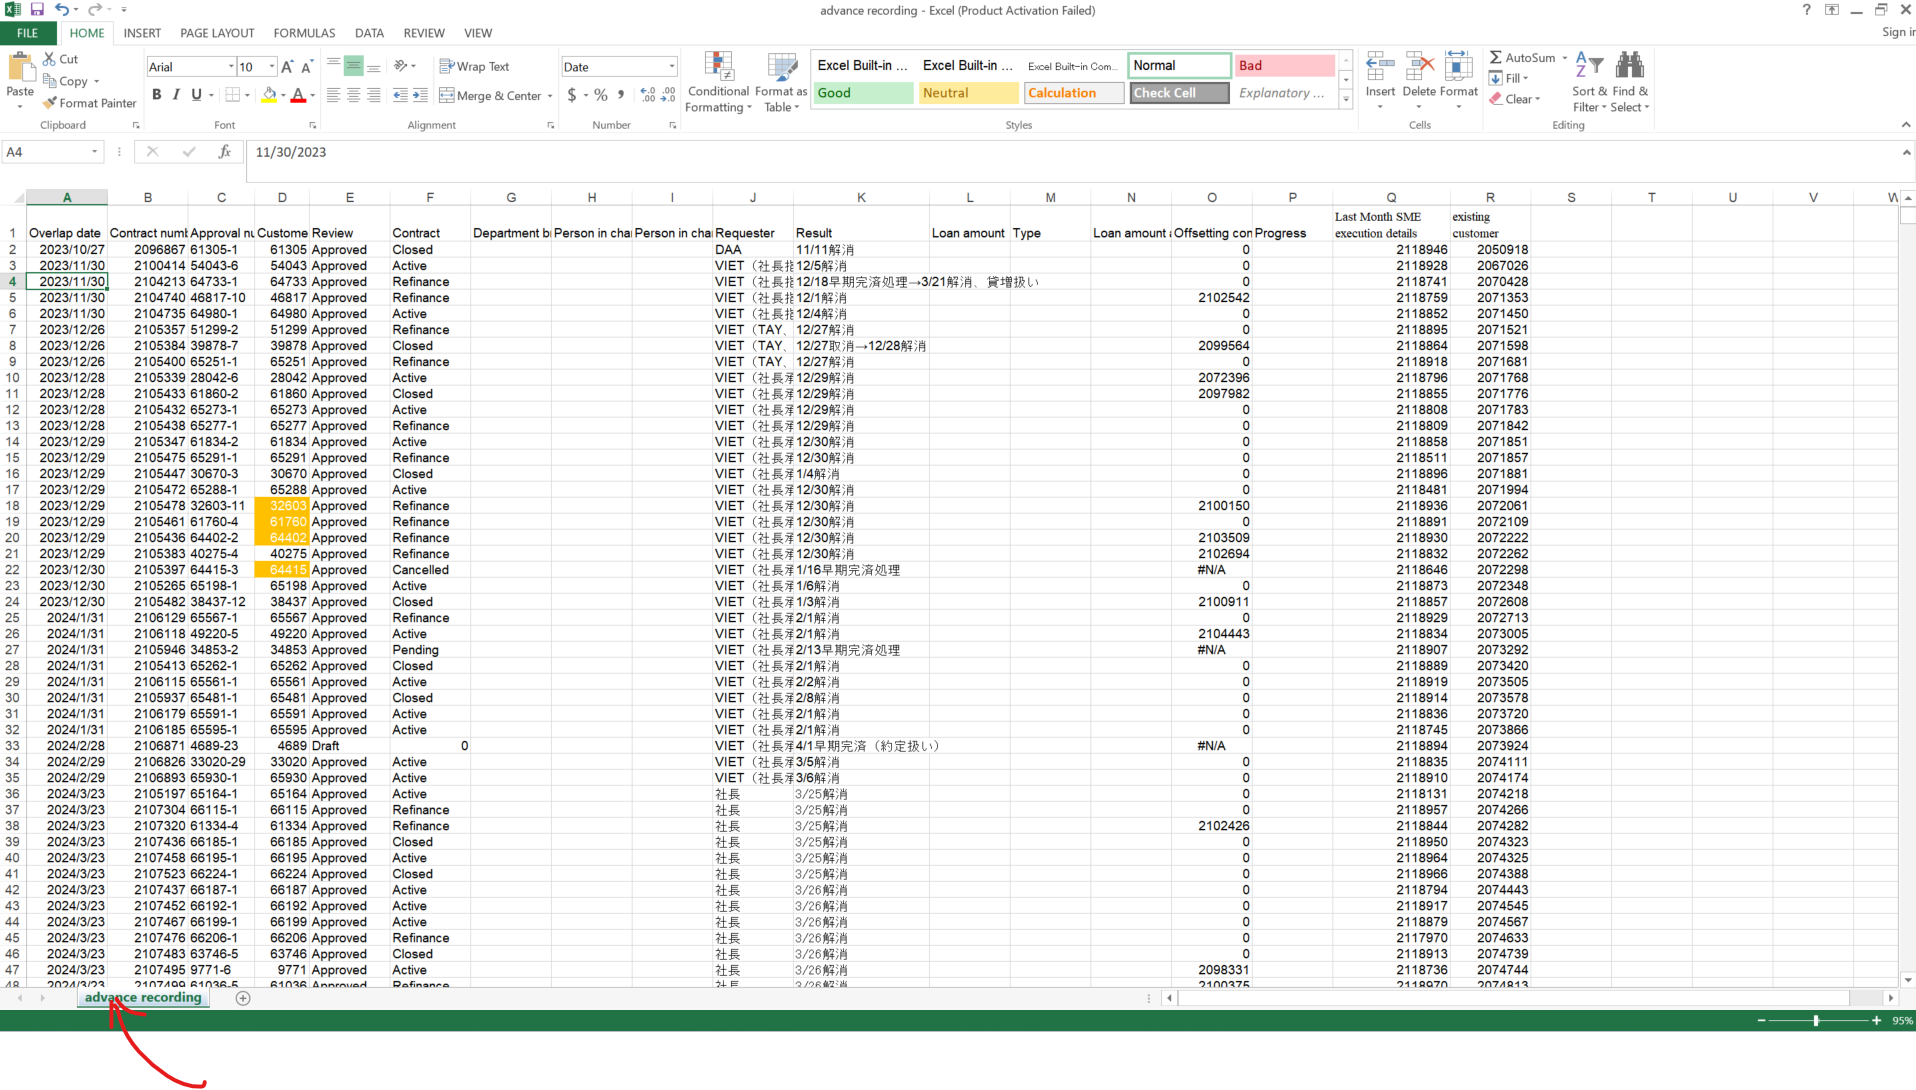
Task: Click the Format Painter brush
Action: (89, 103)
